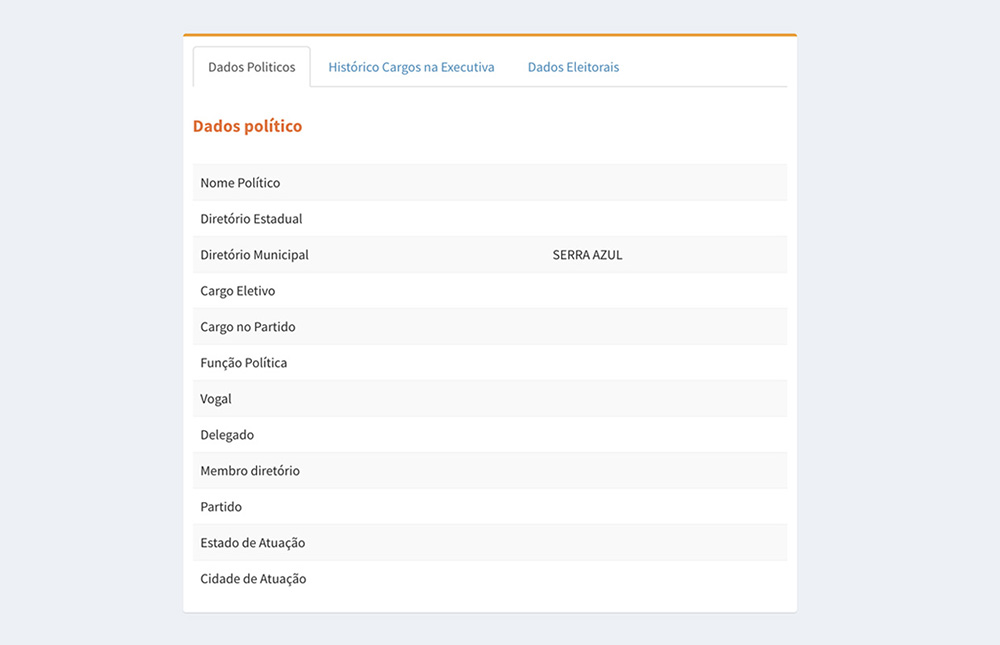Viewport: 1000px width, 645px height.
Task: Click the Estado de Atuação label
Action: (x=253, y=543)
